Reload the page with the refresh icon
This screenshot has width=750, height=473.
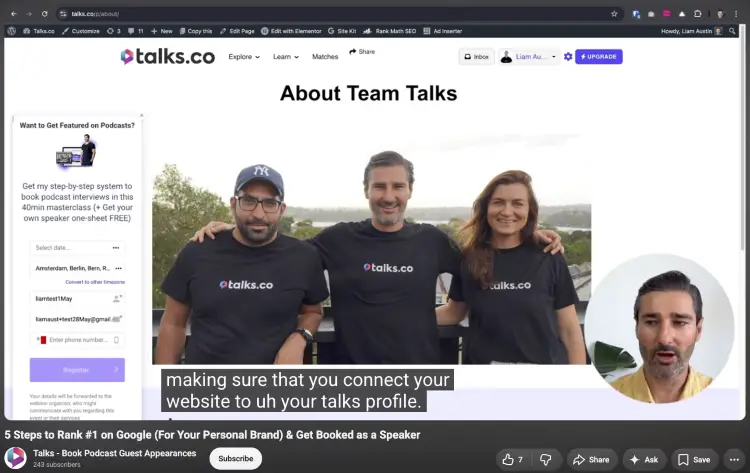pos(44,14)
